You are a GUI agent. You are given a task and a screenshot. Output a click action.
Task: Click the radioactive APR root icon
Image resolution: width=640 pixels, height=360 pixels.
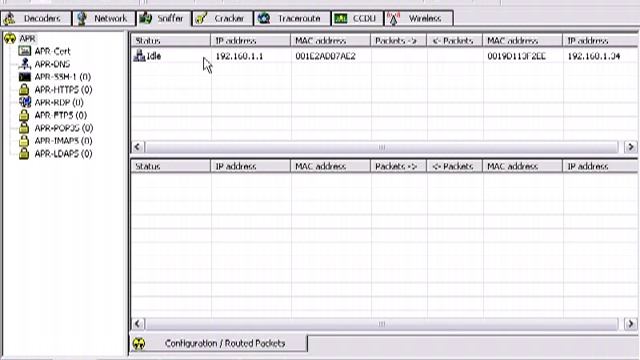coord(10,38)
